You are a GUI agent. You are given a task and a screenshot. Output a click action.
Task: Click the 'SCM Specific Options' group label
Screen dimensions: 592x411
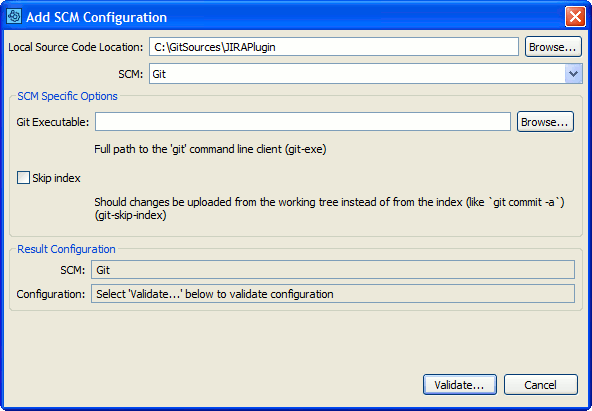click(x=68, y=96)
